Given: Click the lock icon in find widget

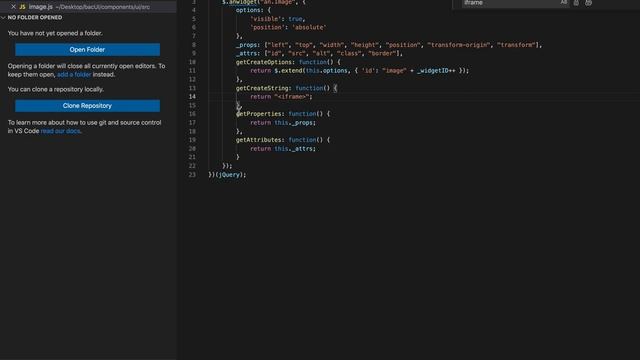Looking at the screenshot, I should tap(576, 3).
